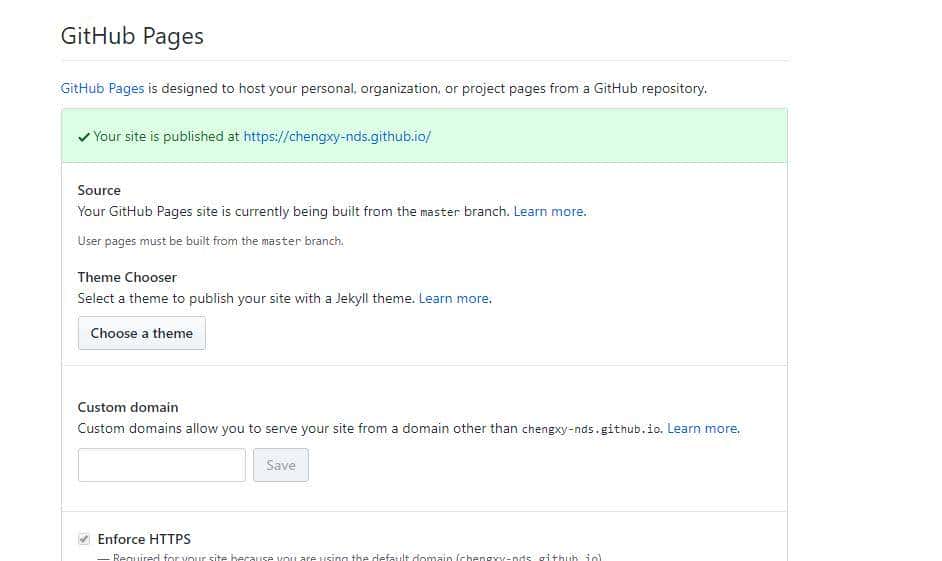Select the Source section heading
942x561 pixels.
(99, 190)
